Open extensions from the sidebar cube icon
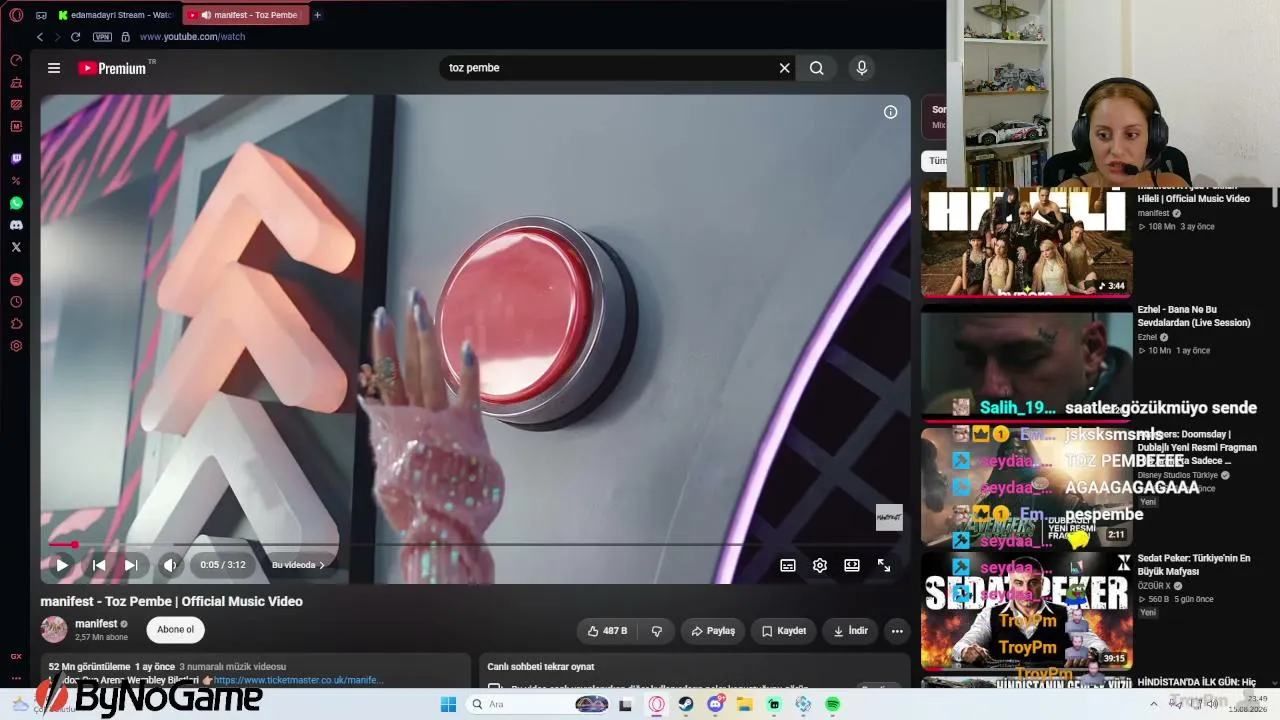 [16, 324]
